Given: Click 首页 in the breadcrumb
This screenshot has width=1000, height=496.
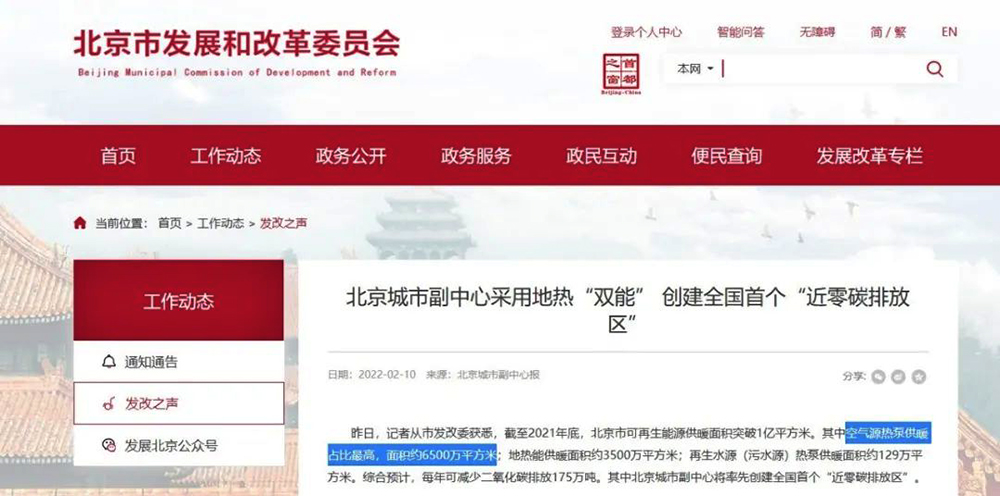Looking at the screenshot, I should tap(170, 223).
